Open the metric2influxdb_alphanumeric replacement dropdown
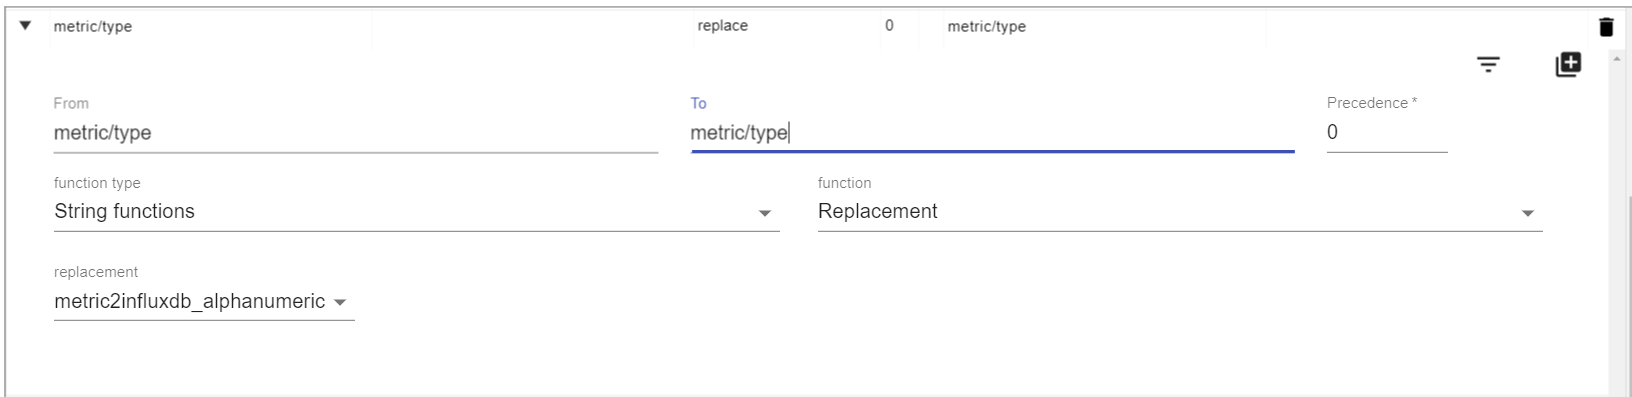Image resolution: width=1632 pixels, height=397 pixels. point(204,301)
